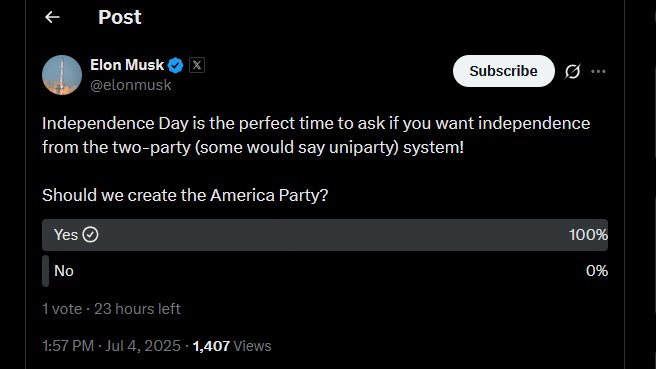
Task: Click the America Party question text
Action: coord(185,195)
